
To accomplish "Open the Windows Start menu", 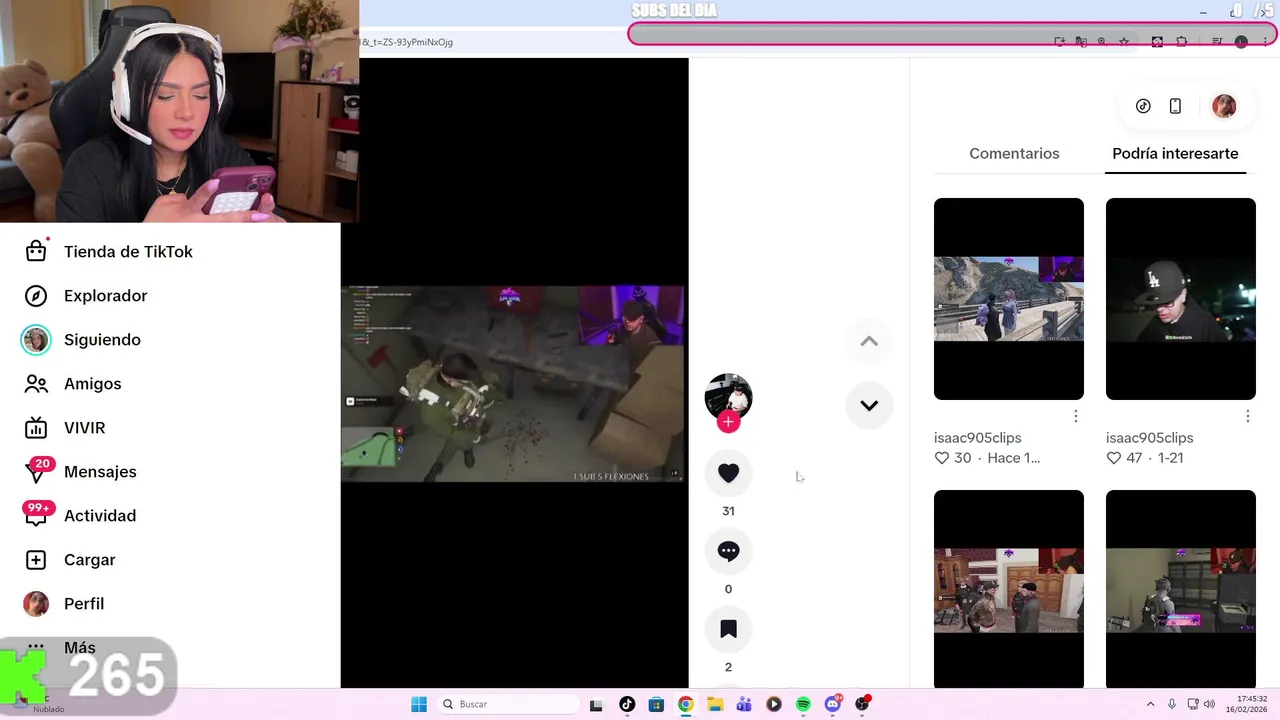I will (x=419, y=704).
